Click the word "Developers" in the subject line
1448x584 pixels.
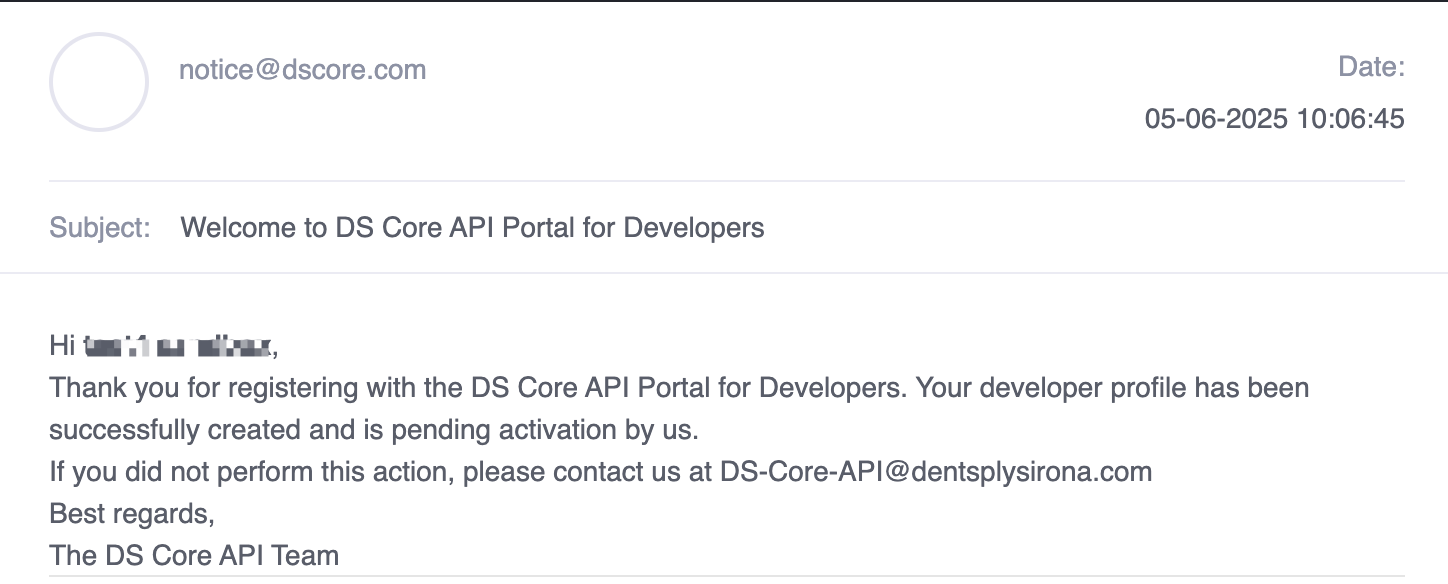click(x=694, y=228)
